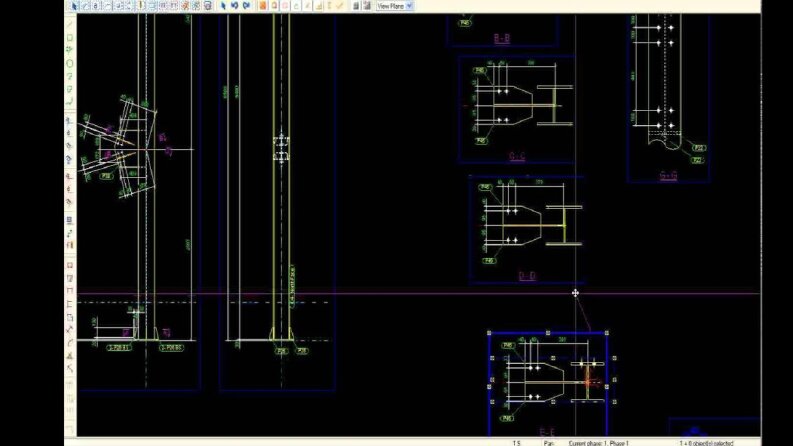Select the Draw Circle tool in left toolbar
The width and height of the screenshot is (793, 446).
coord(70,64)
